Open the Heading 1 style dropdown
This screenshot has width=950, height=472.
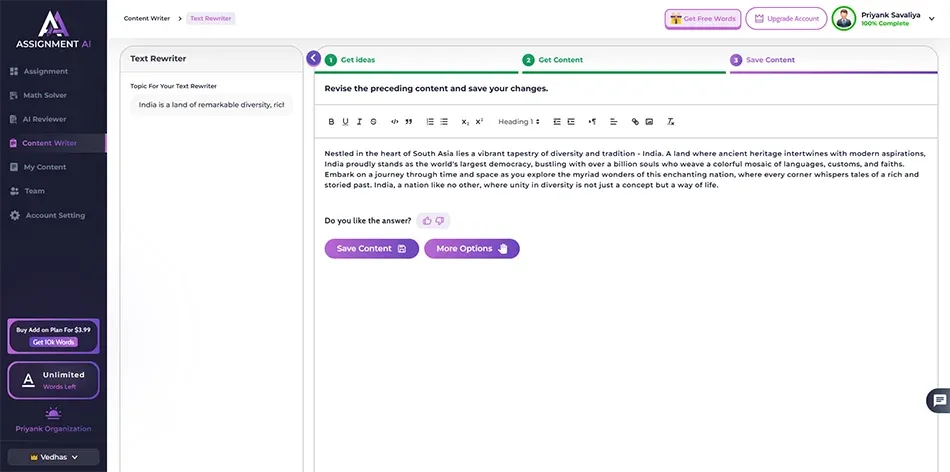519,122
